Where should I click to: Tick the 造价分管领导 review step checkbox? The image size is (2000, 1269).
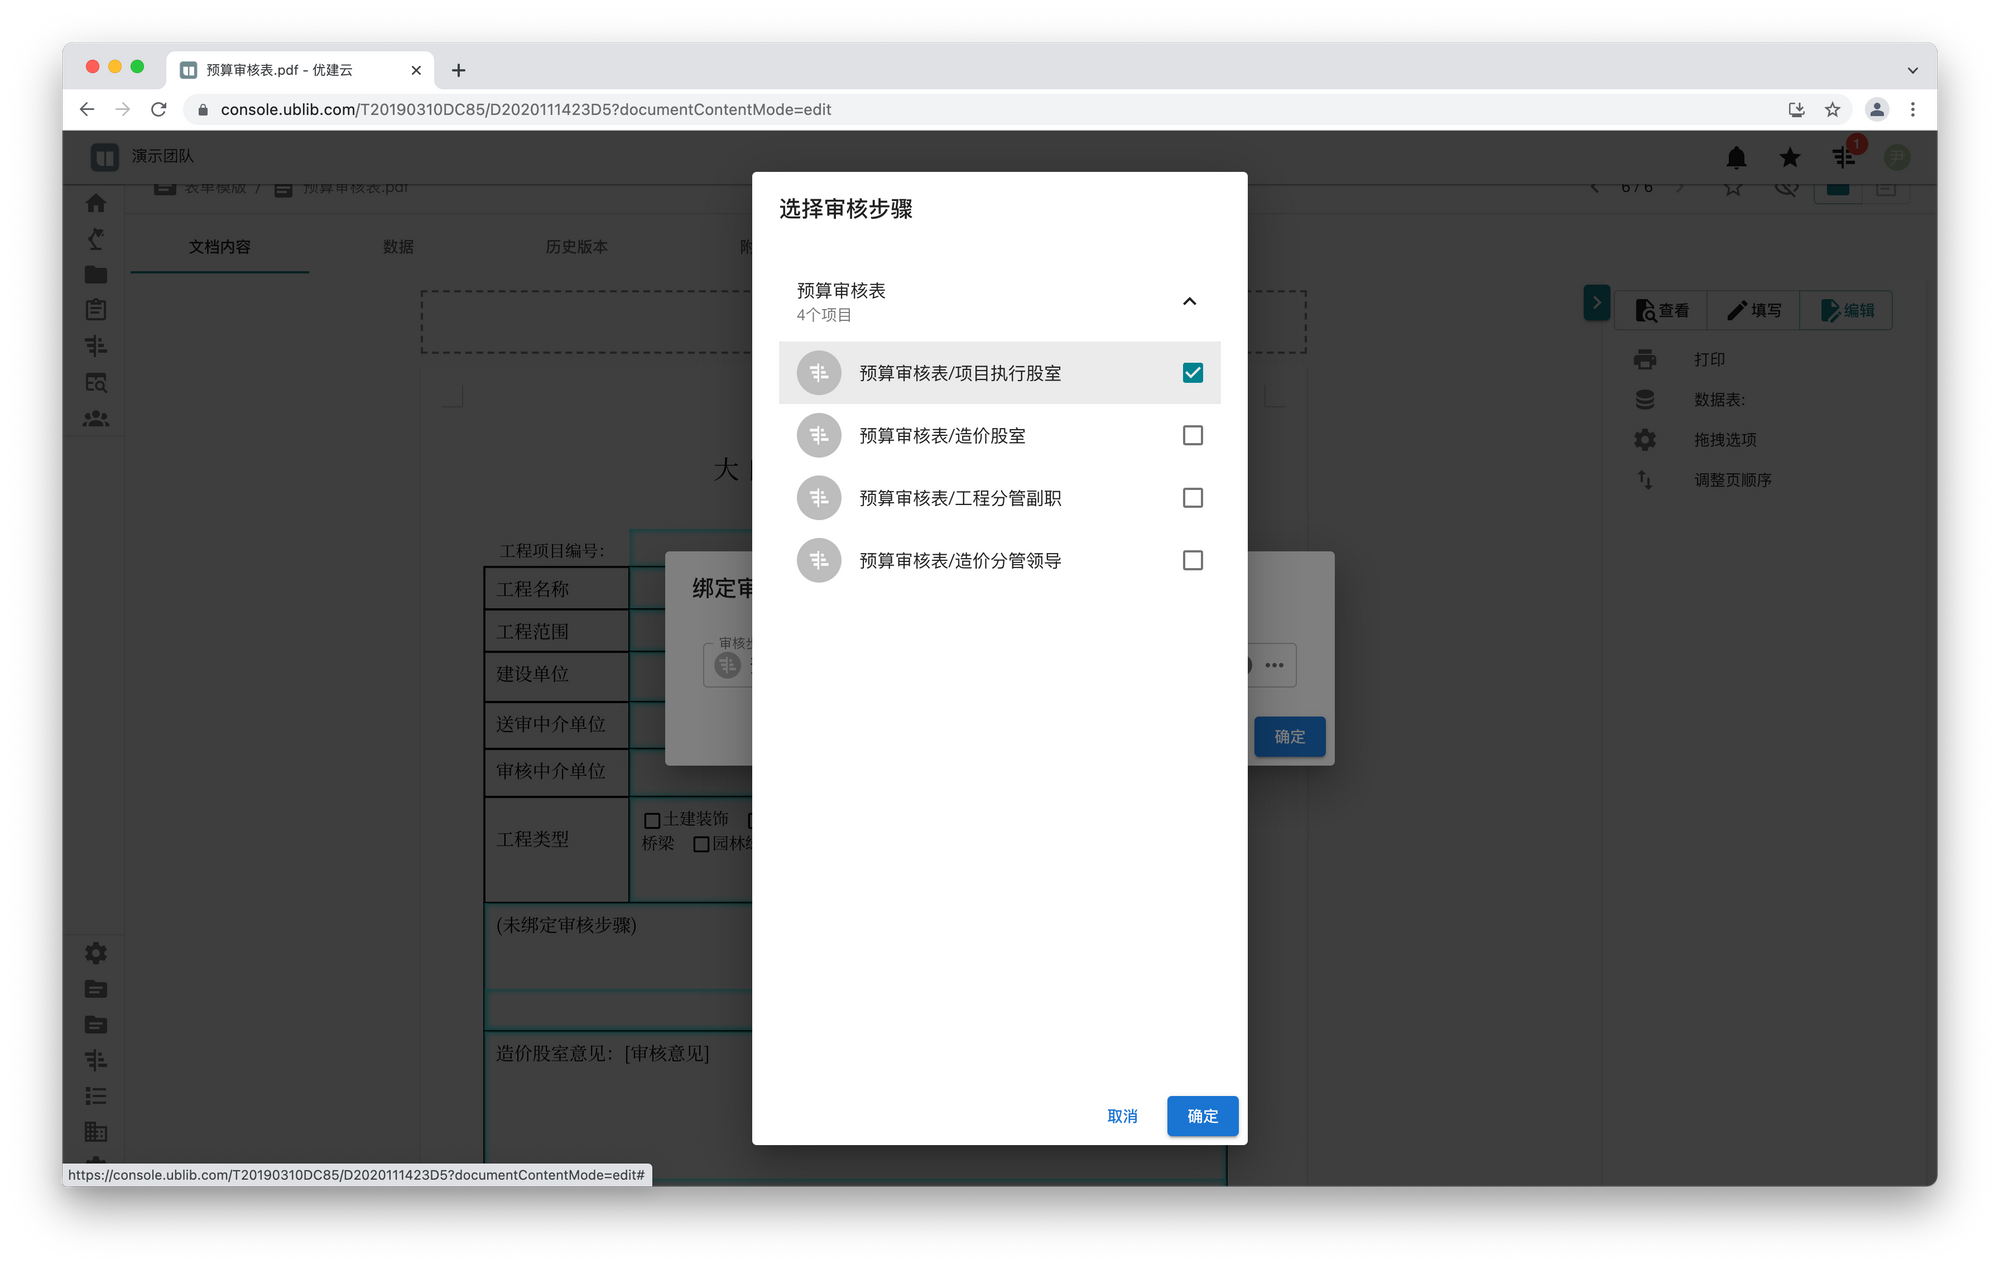tap(1192, 561)
